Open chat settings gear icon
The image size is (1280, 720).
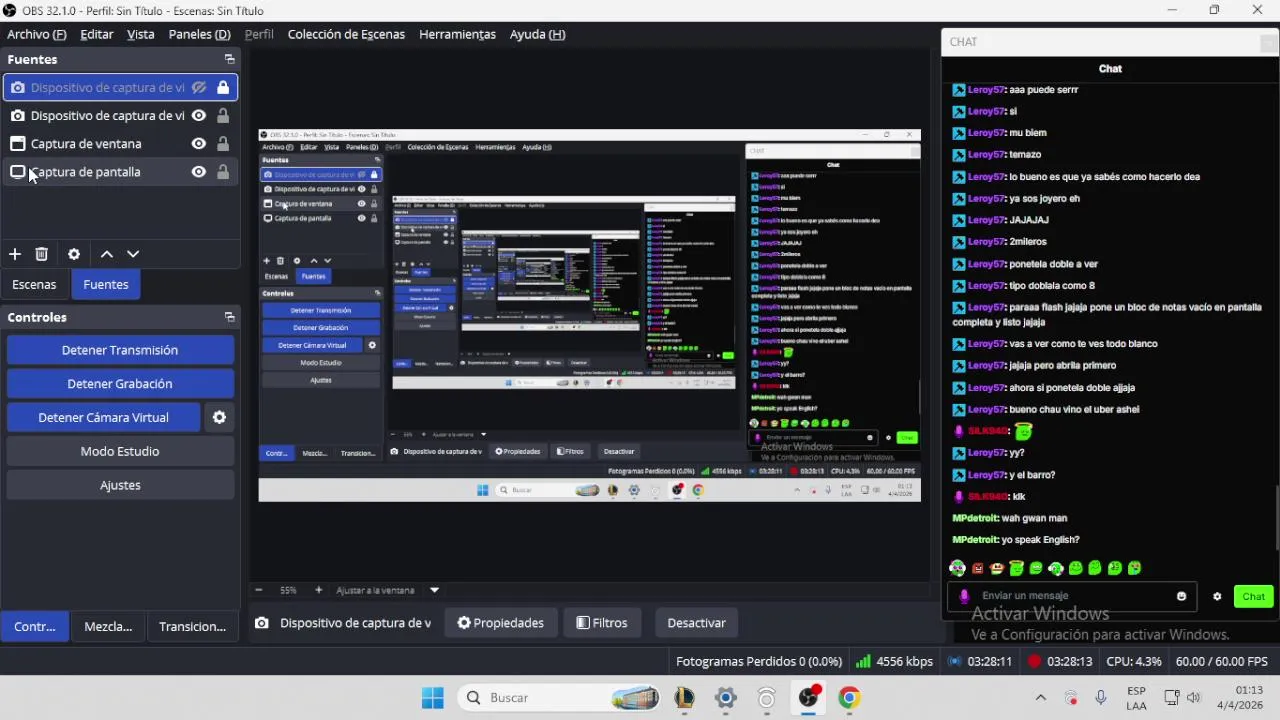pyautogui.click(x=1217, y=596)
